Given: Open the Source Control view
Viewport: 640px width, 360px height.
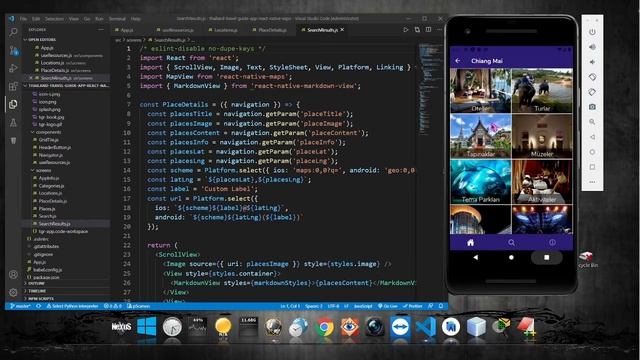Looking at the screenshot, I should coord(13,50).
